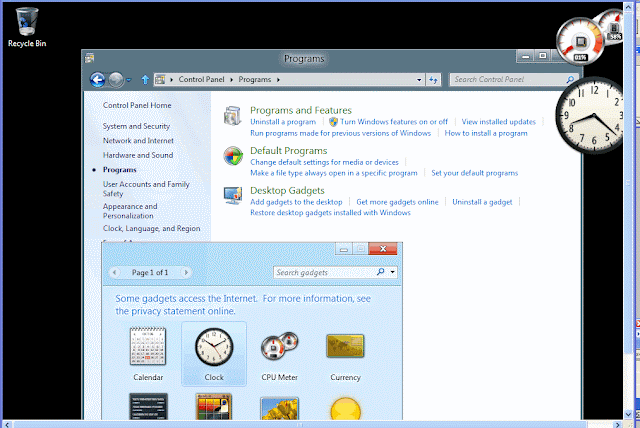
Task: Open System and Security category
Action: [136, 126]
